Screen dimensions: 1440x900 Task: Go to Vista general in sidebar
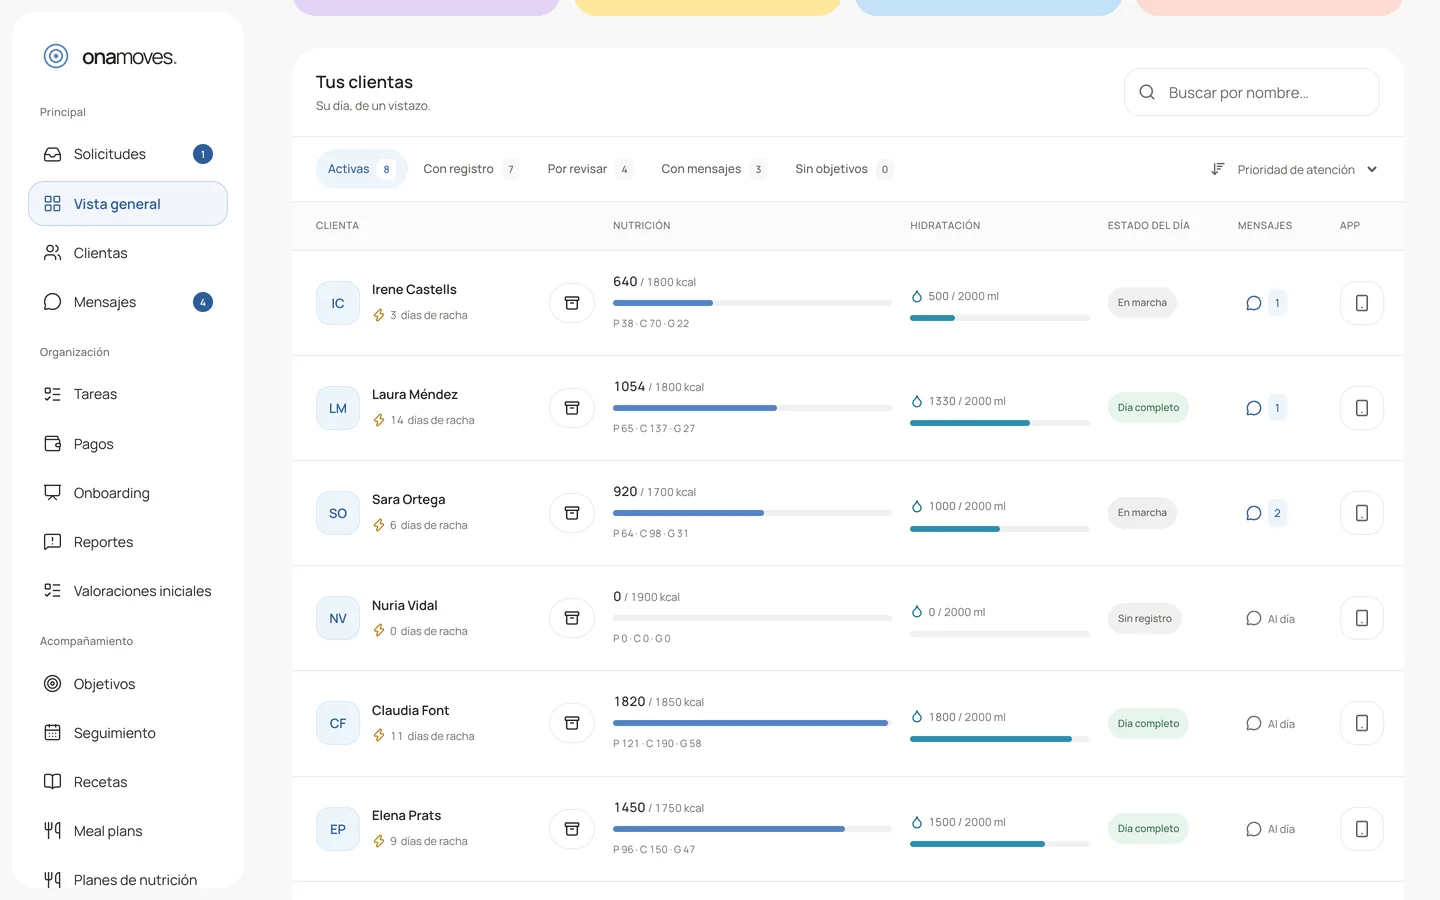128,204
